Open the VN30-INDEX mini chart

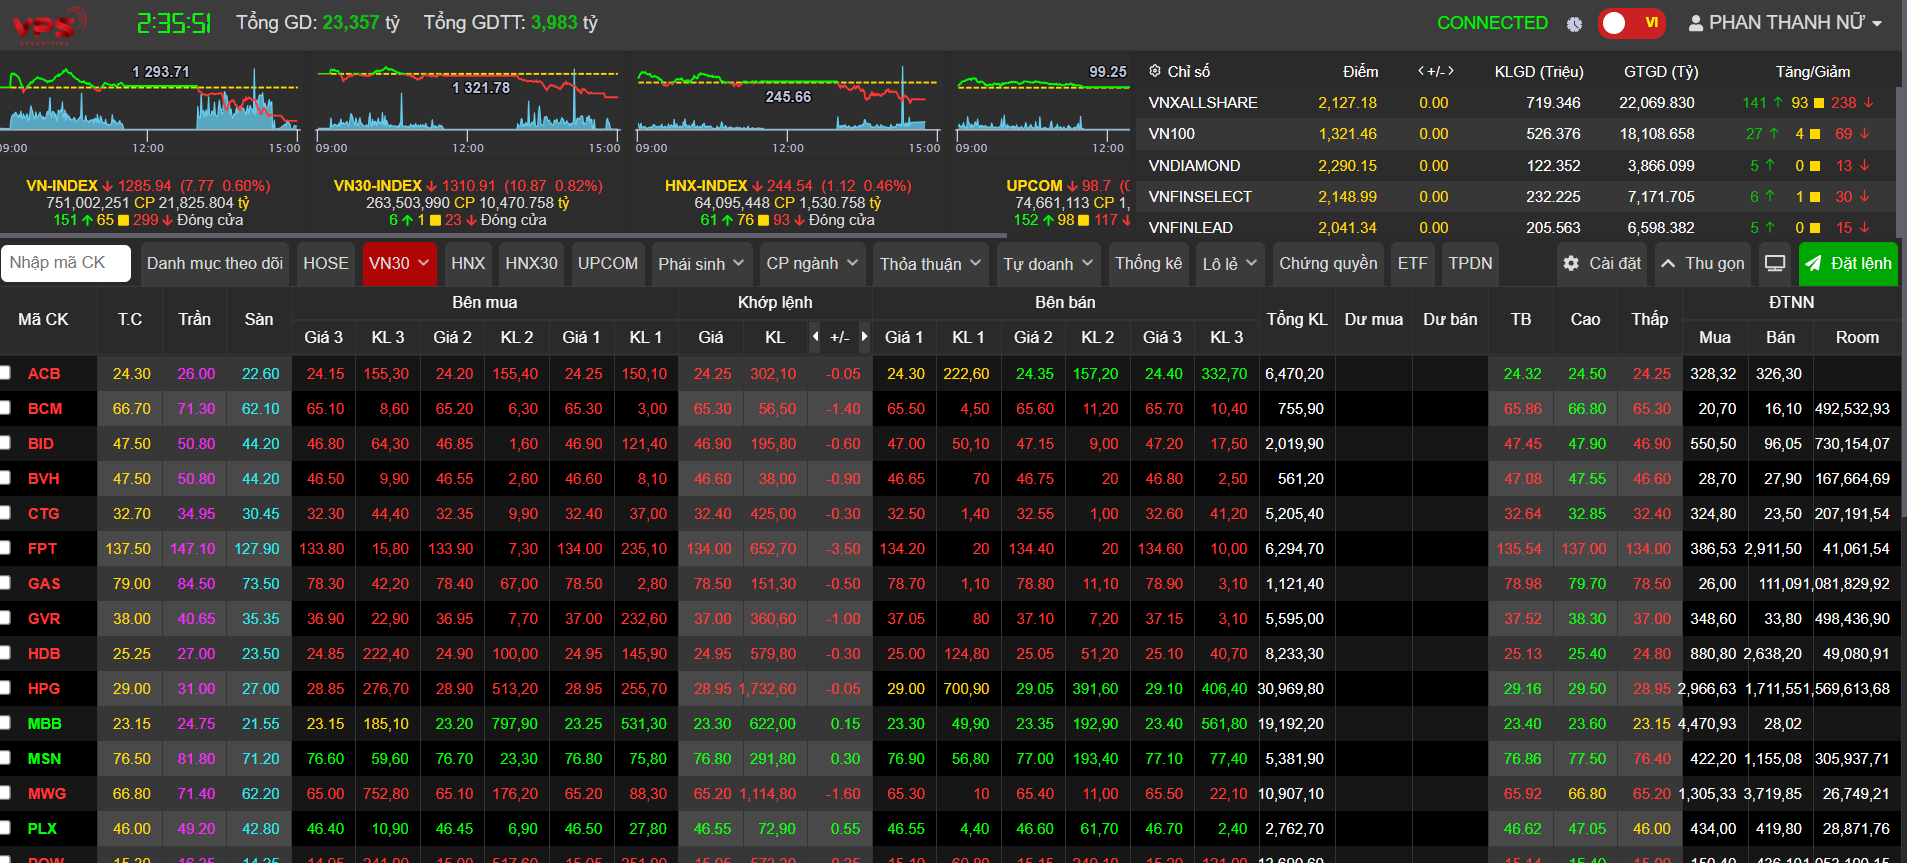468,107
